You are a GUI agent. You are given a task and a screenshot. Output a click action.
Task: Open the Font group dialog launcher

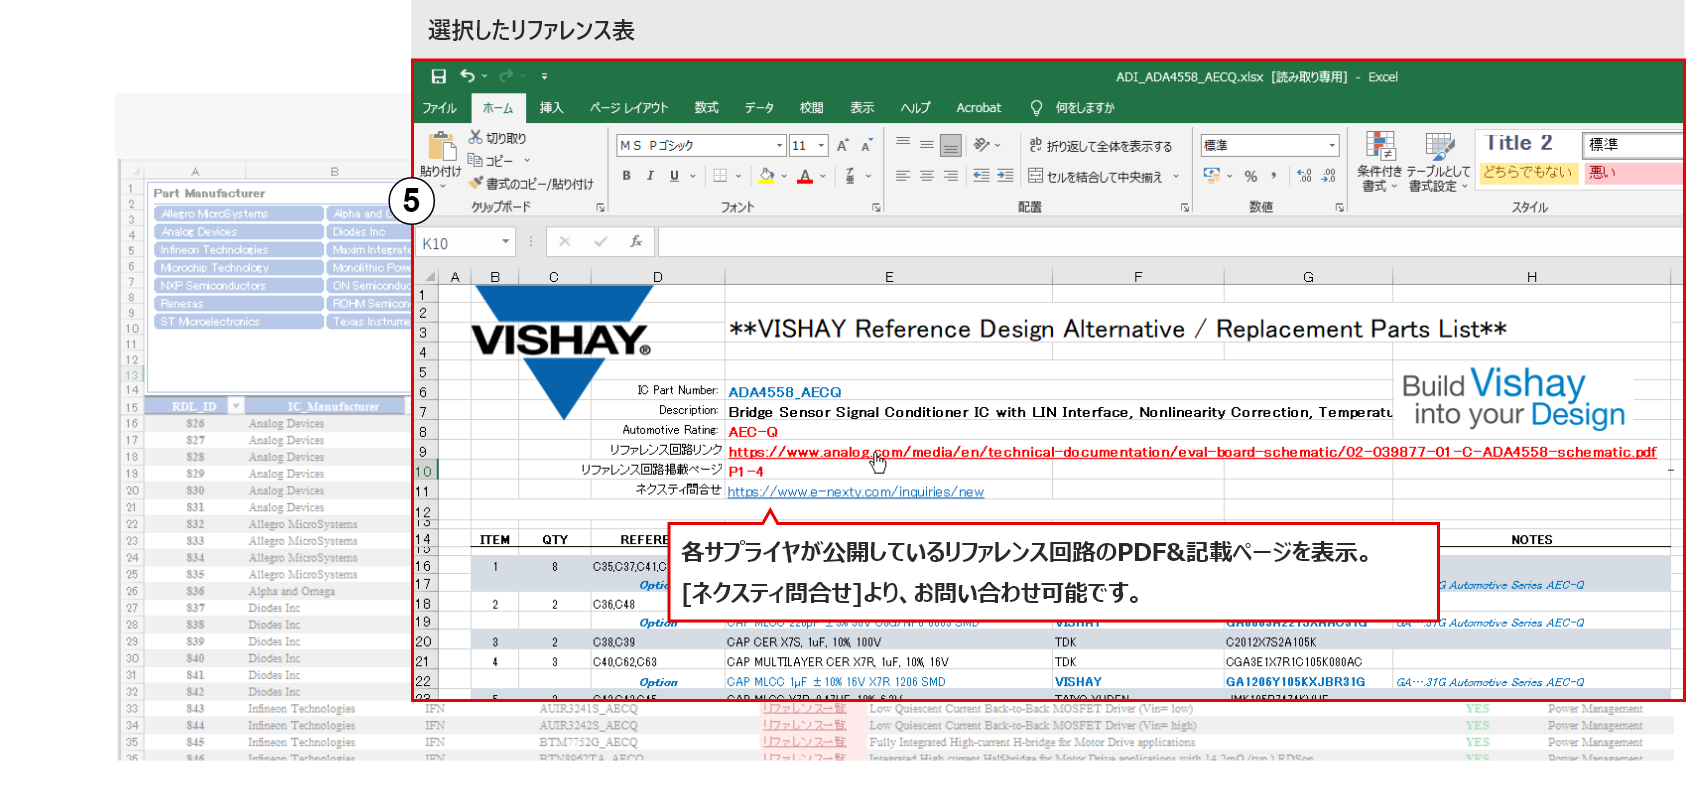click(876, 208)
